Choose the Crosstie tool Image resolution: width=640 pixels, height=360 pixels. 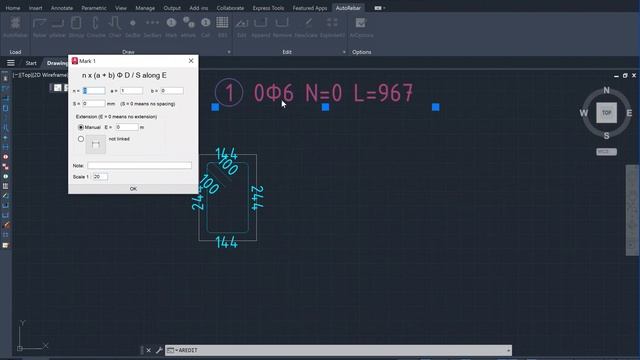click(96, 27)
